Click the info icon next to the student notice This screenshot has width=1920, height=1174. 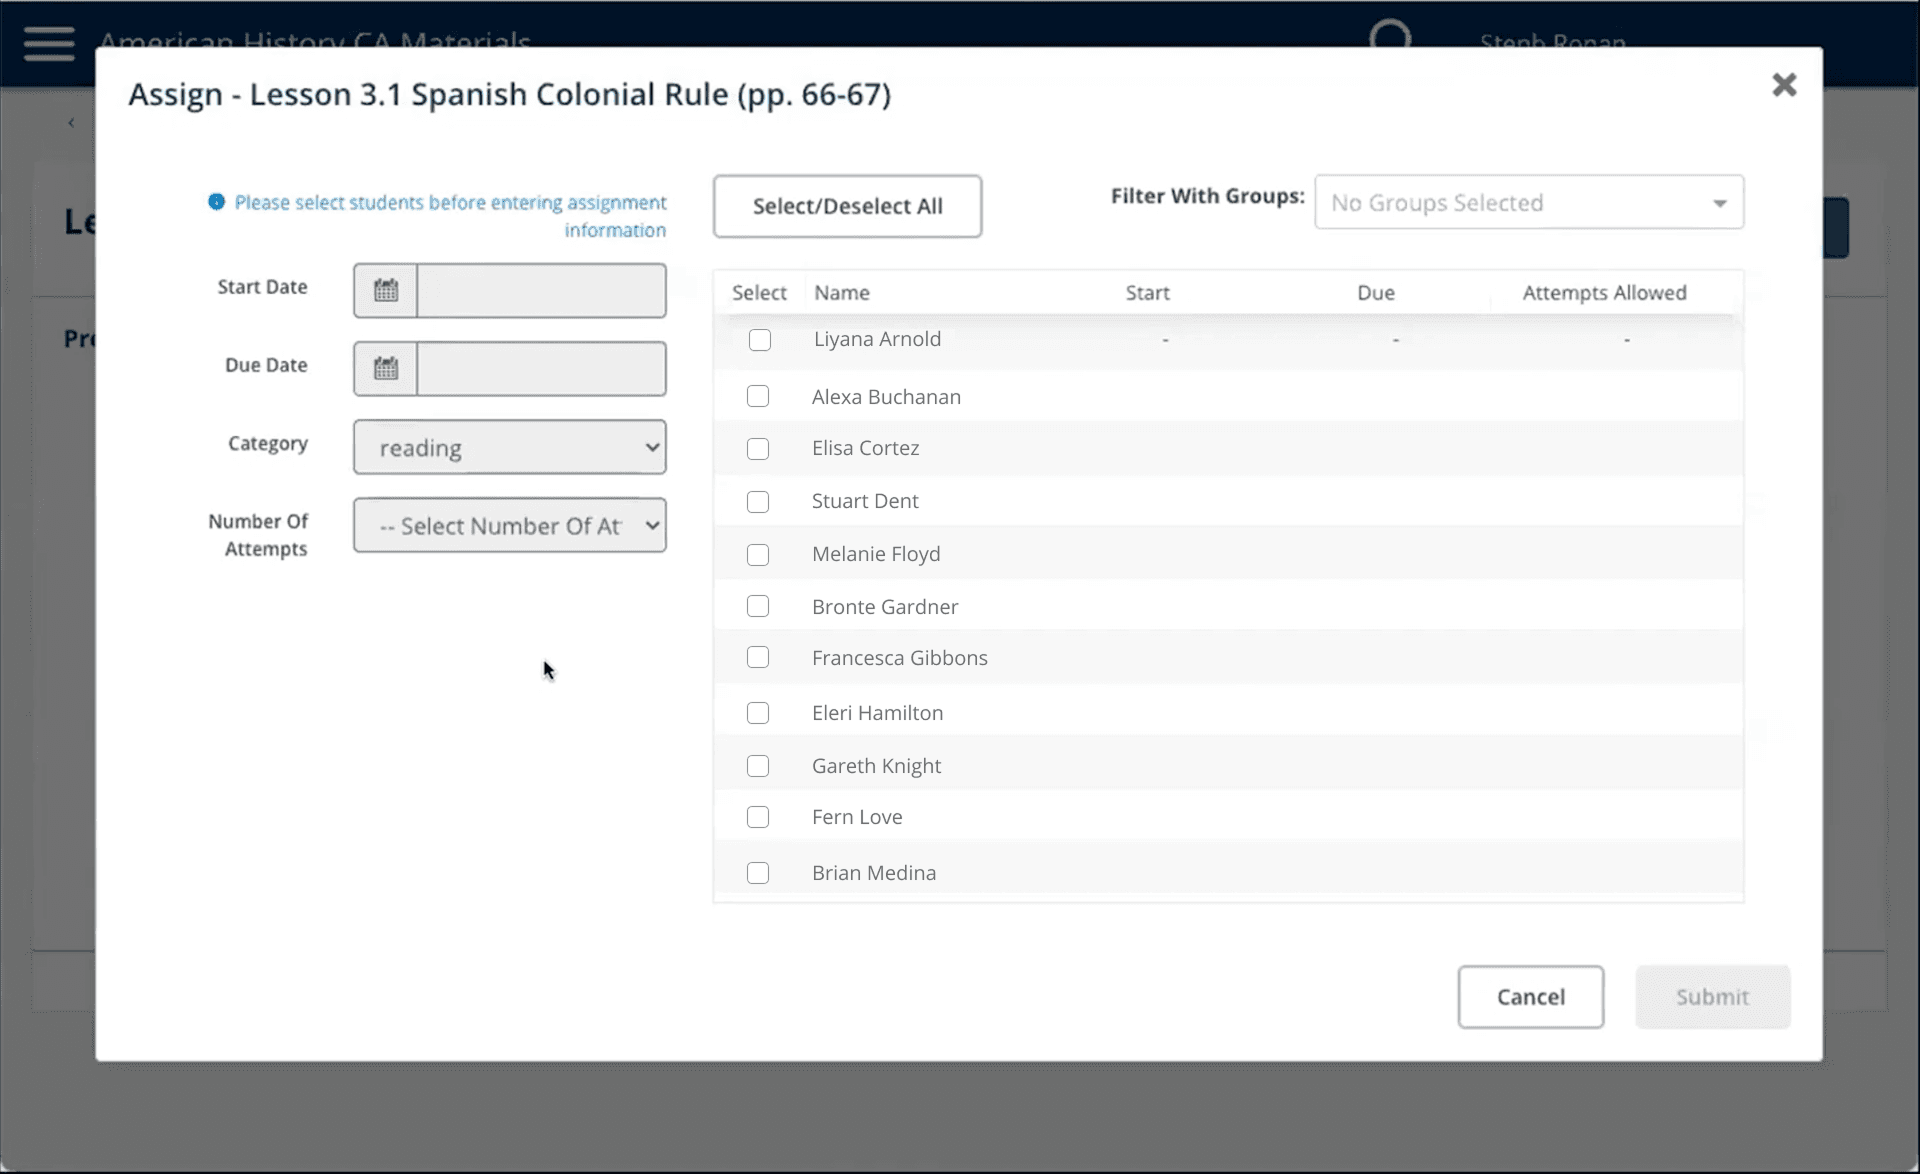click(x=217, y=202)
